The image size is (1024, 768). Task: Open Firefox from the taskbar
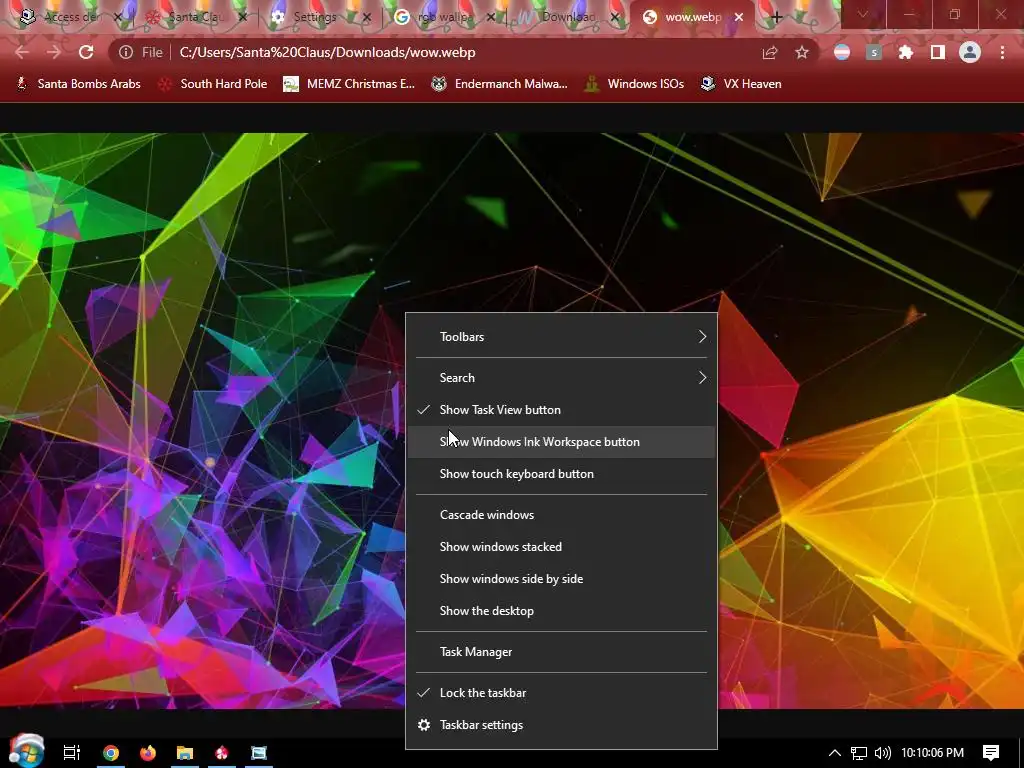[148, 753]
